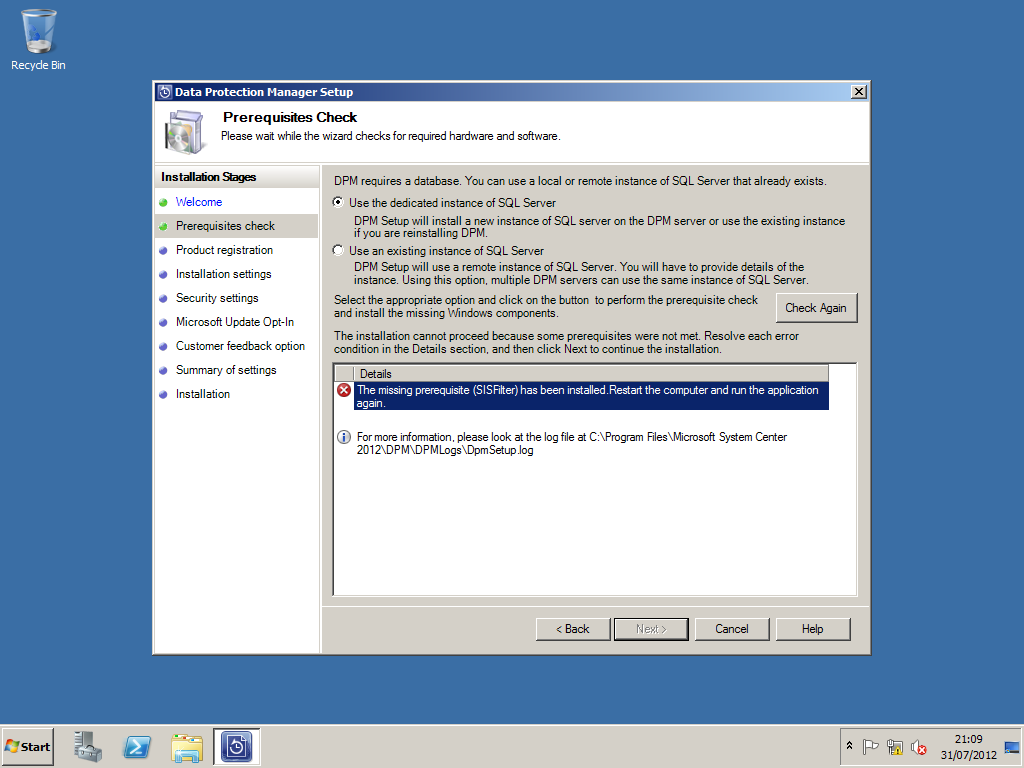Select Use the dedicated instance of SQL Server

point(338,202)
